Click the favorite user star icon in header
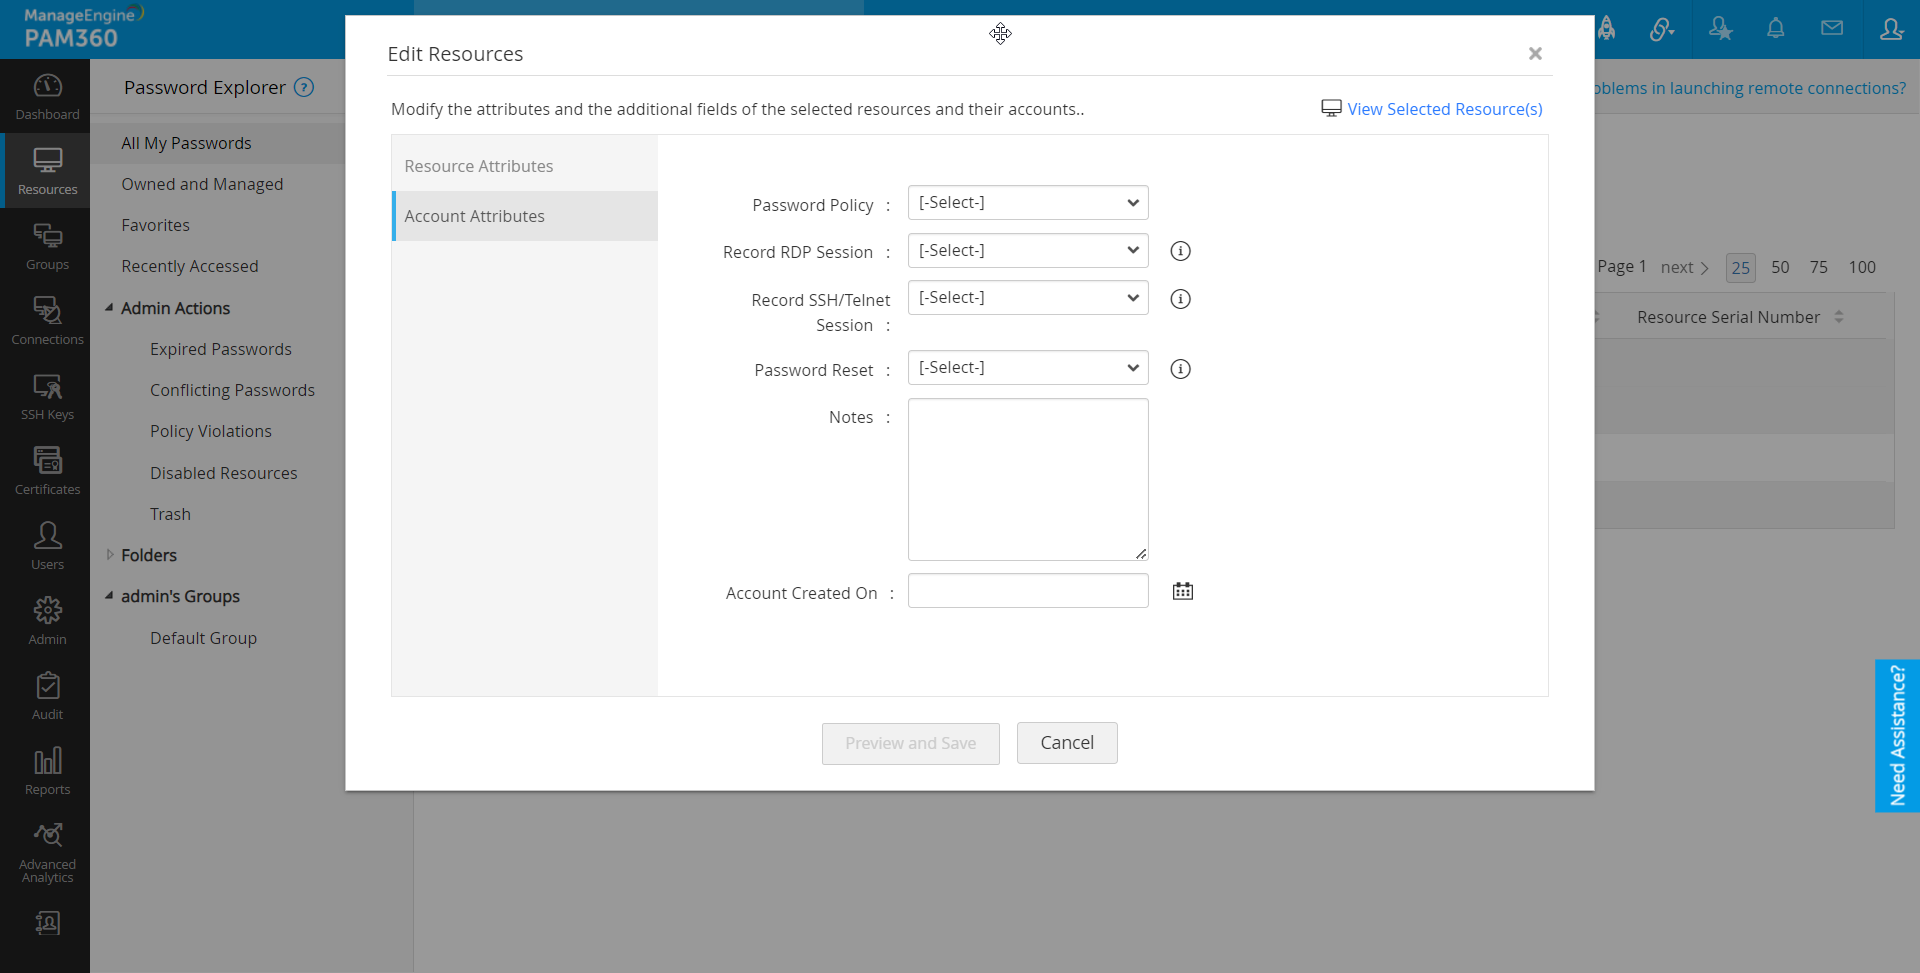 1720,29
